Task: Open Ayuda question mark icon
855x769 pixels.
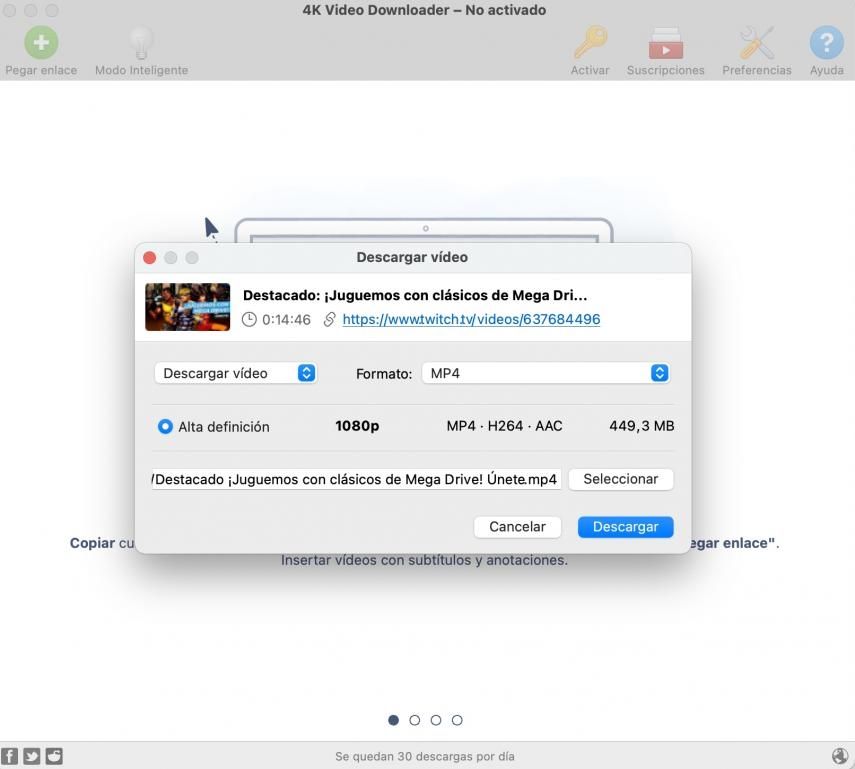Action: (x=826, y=43)
